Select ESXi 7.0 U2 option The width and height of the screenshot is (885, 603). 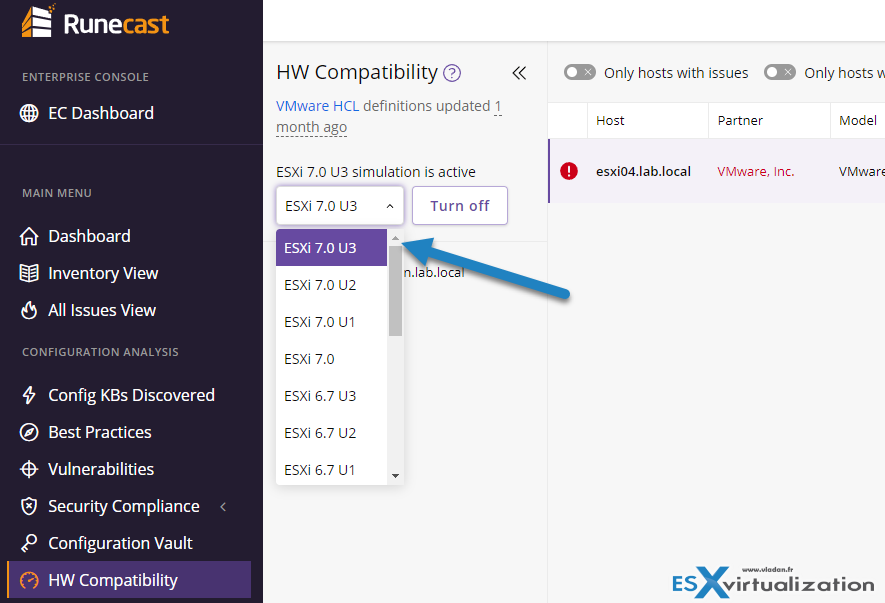pyautogui.click(x=331, y=285)
